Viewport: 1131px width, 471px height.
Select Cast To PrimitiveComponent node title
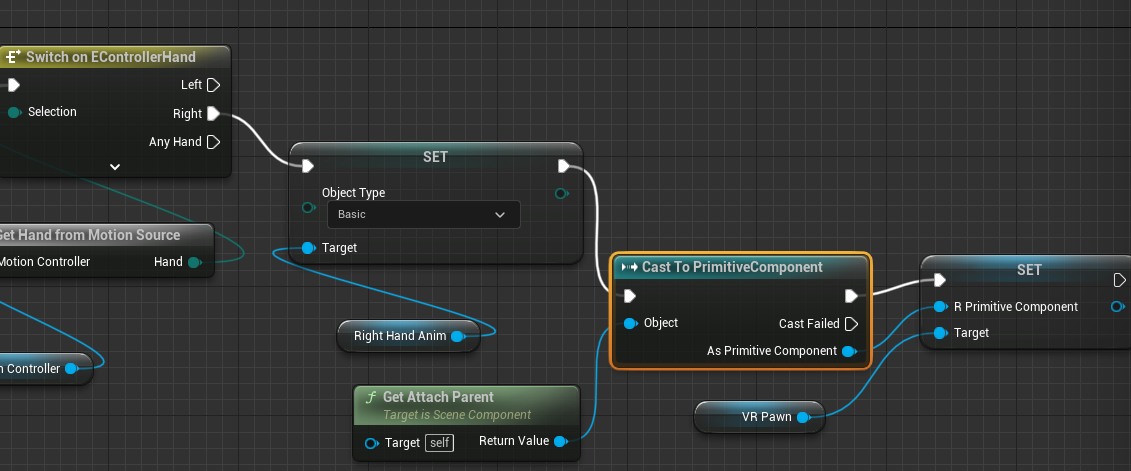732,267
